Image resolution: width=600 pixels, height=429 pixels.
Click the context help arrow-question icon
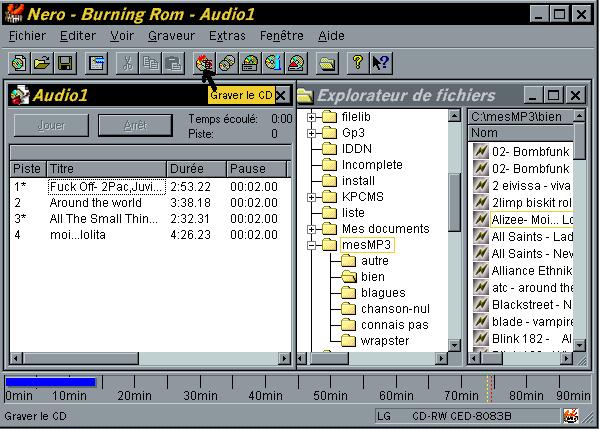[381, 63]
